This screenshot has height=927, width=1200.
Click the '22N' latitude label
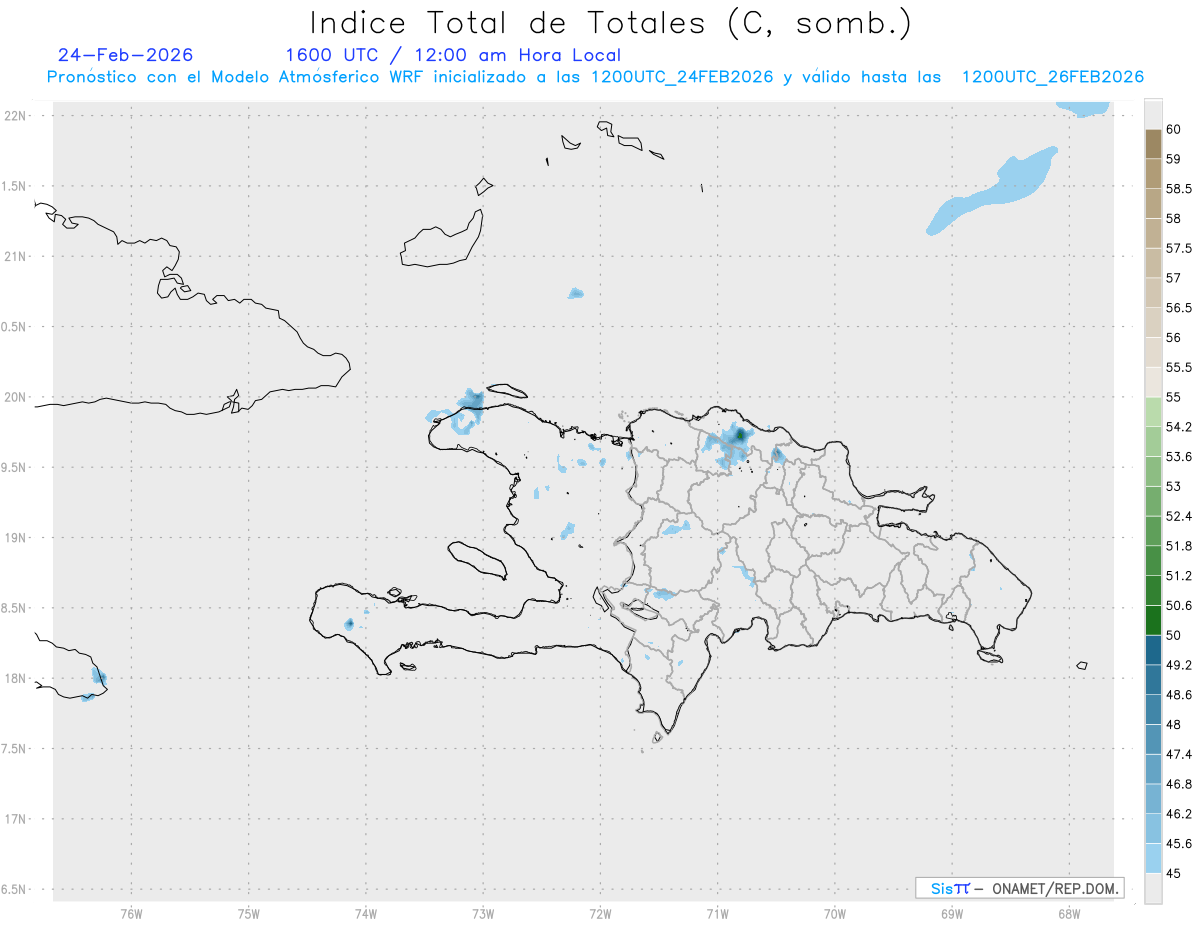tap(15, 115)
